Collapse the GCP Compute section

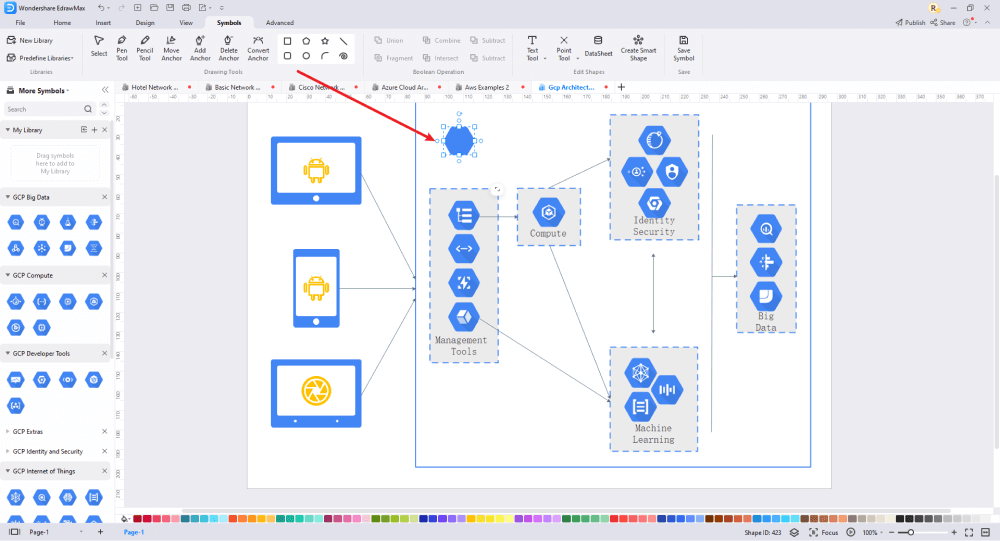click(8, 276)
